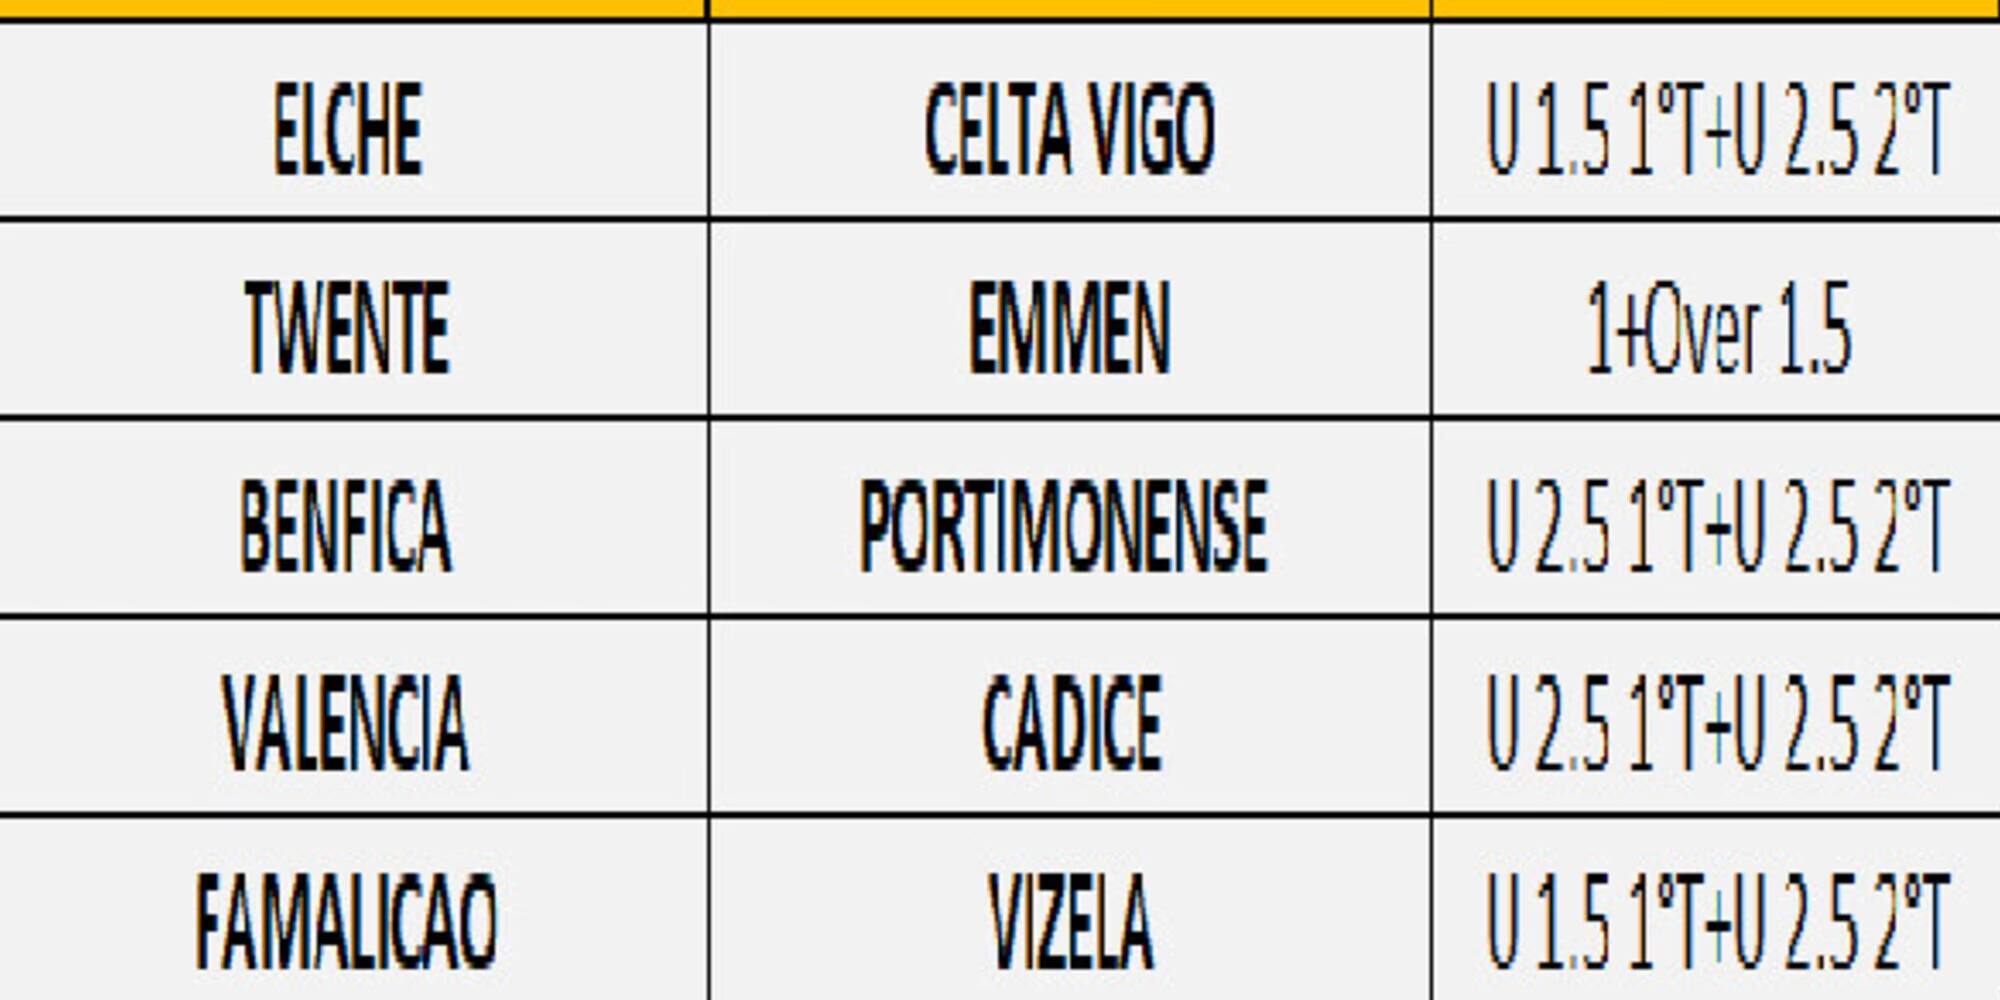Click the prediction cell in the Valencia row
The image size is (2000, 1000).
pyautogui.click(x=1716, y=723)
